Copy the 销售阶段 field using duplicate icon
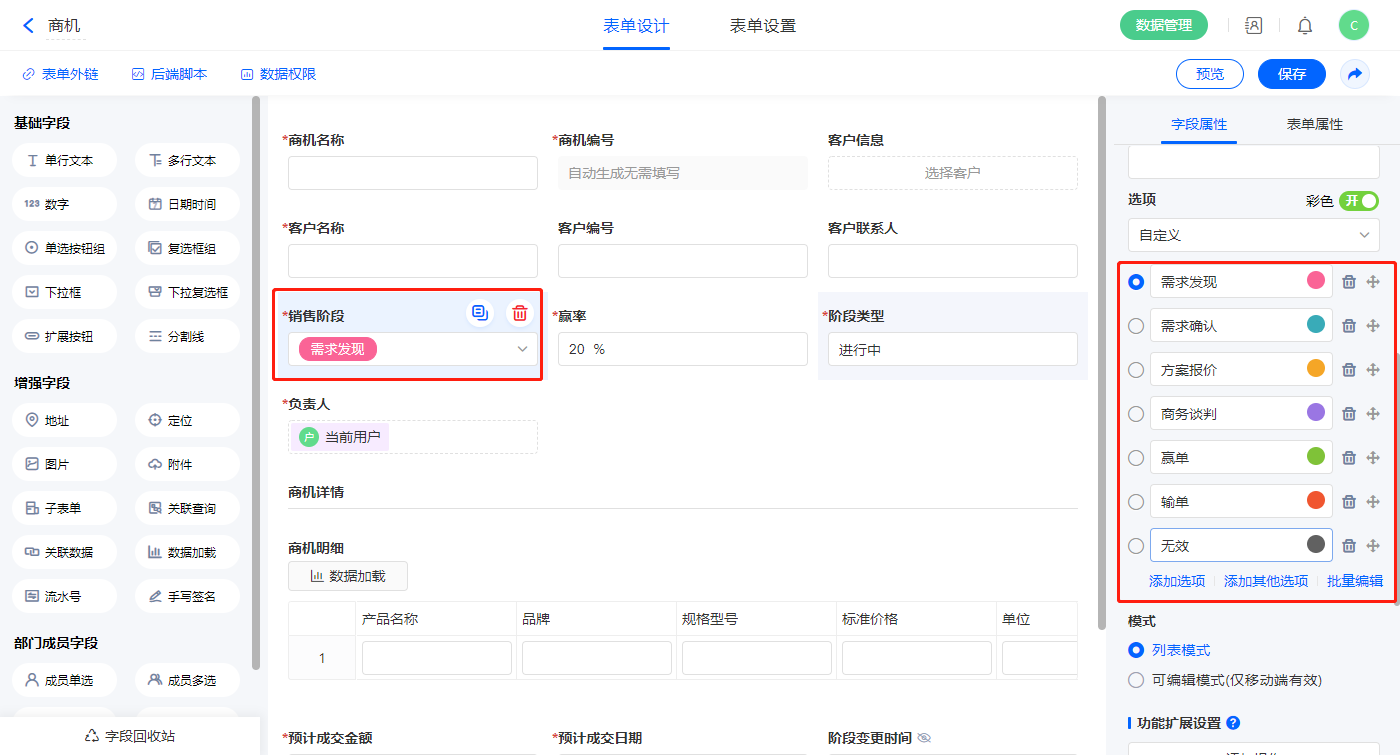Image resolution: width=1400 pixels, height=755 pixels. [x=481, y=313]
